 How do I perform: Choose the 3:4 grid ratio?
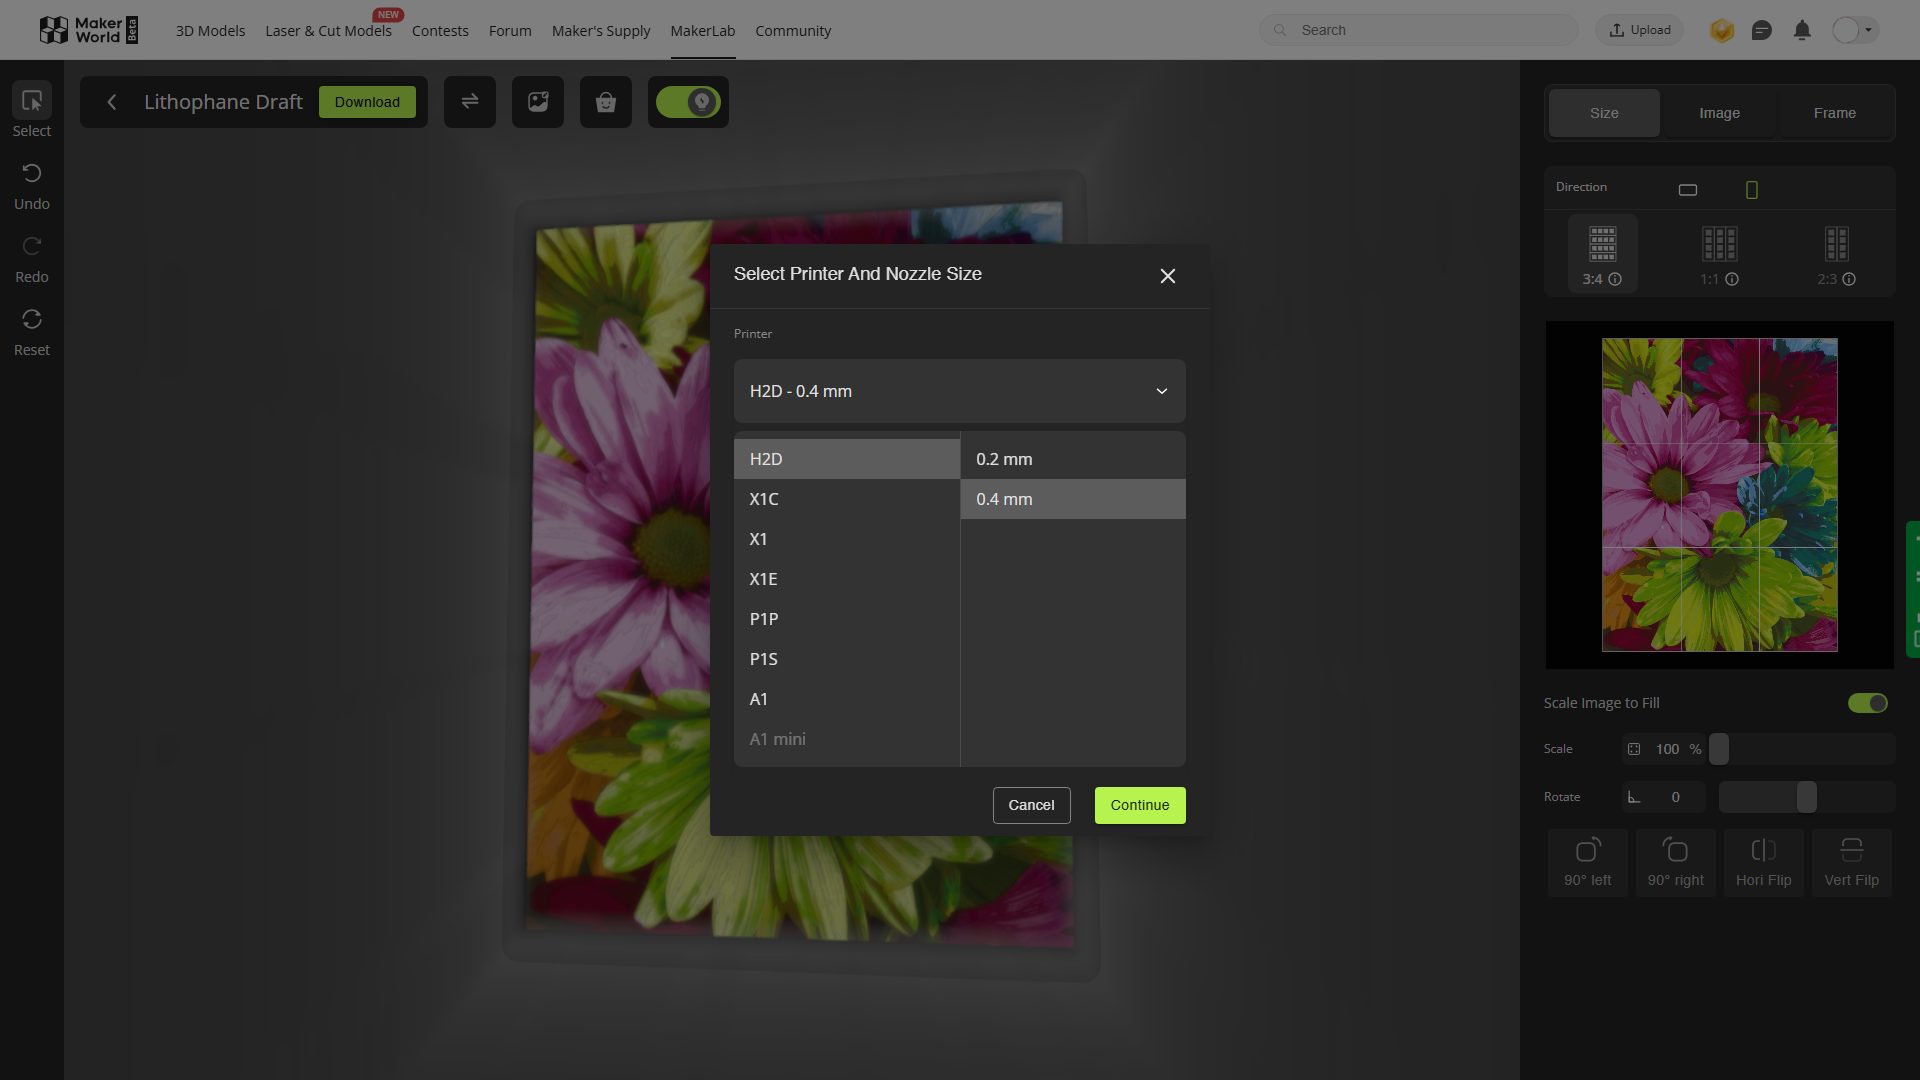[x=1602, y=254]
